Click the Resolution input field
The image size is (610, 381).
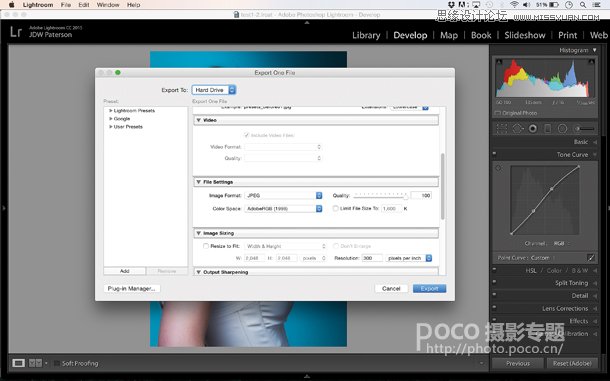[x=372, y=258]
